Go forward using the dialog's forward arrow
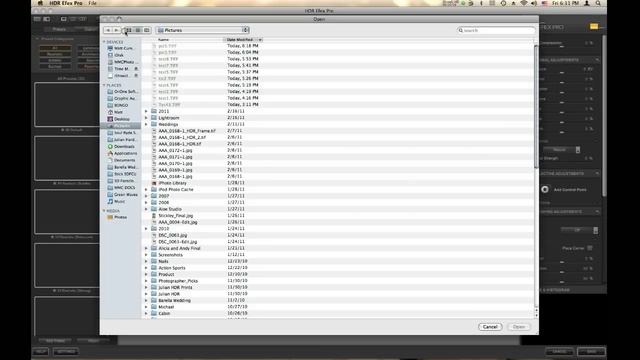The image size is (640, 360). [116, 30]
